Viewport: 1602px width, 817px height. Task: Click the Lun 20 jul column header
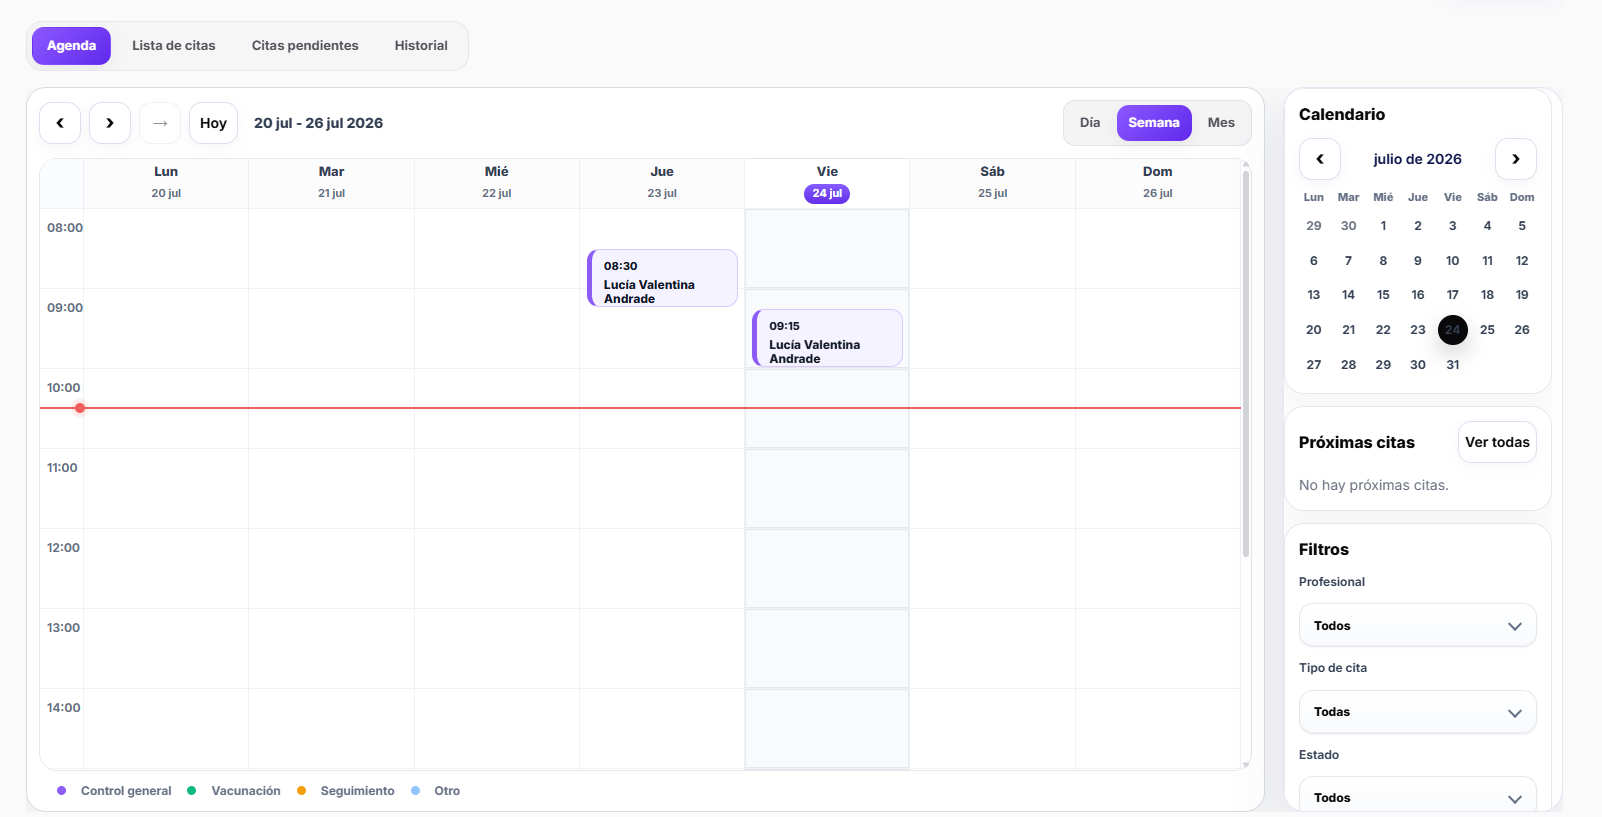coord(166,183)
